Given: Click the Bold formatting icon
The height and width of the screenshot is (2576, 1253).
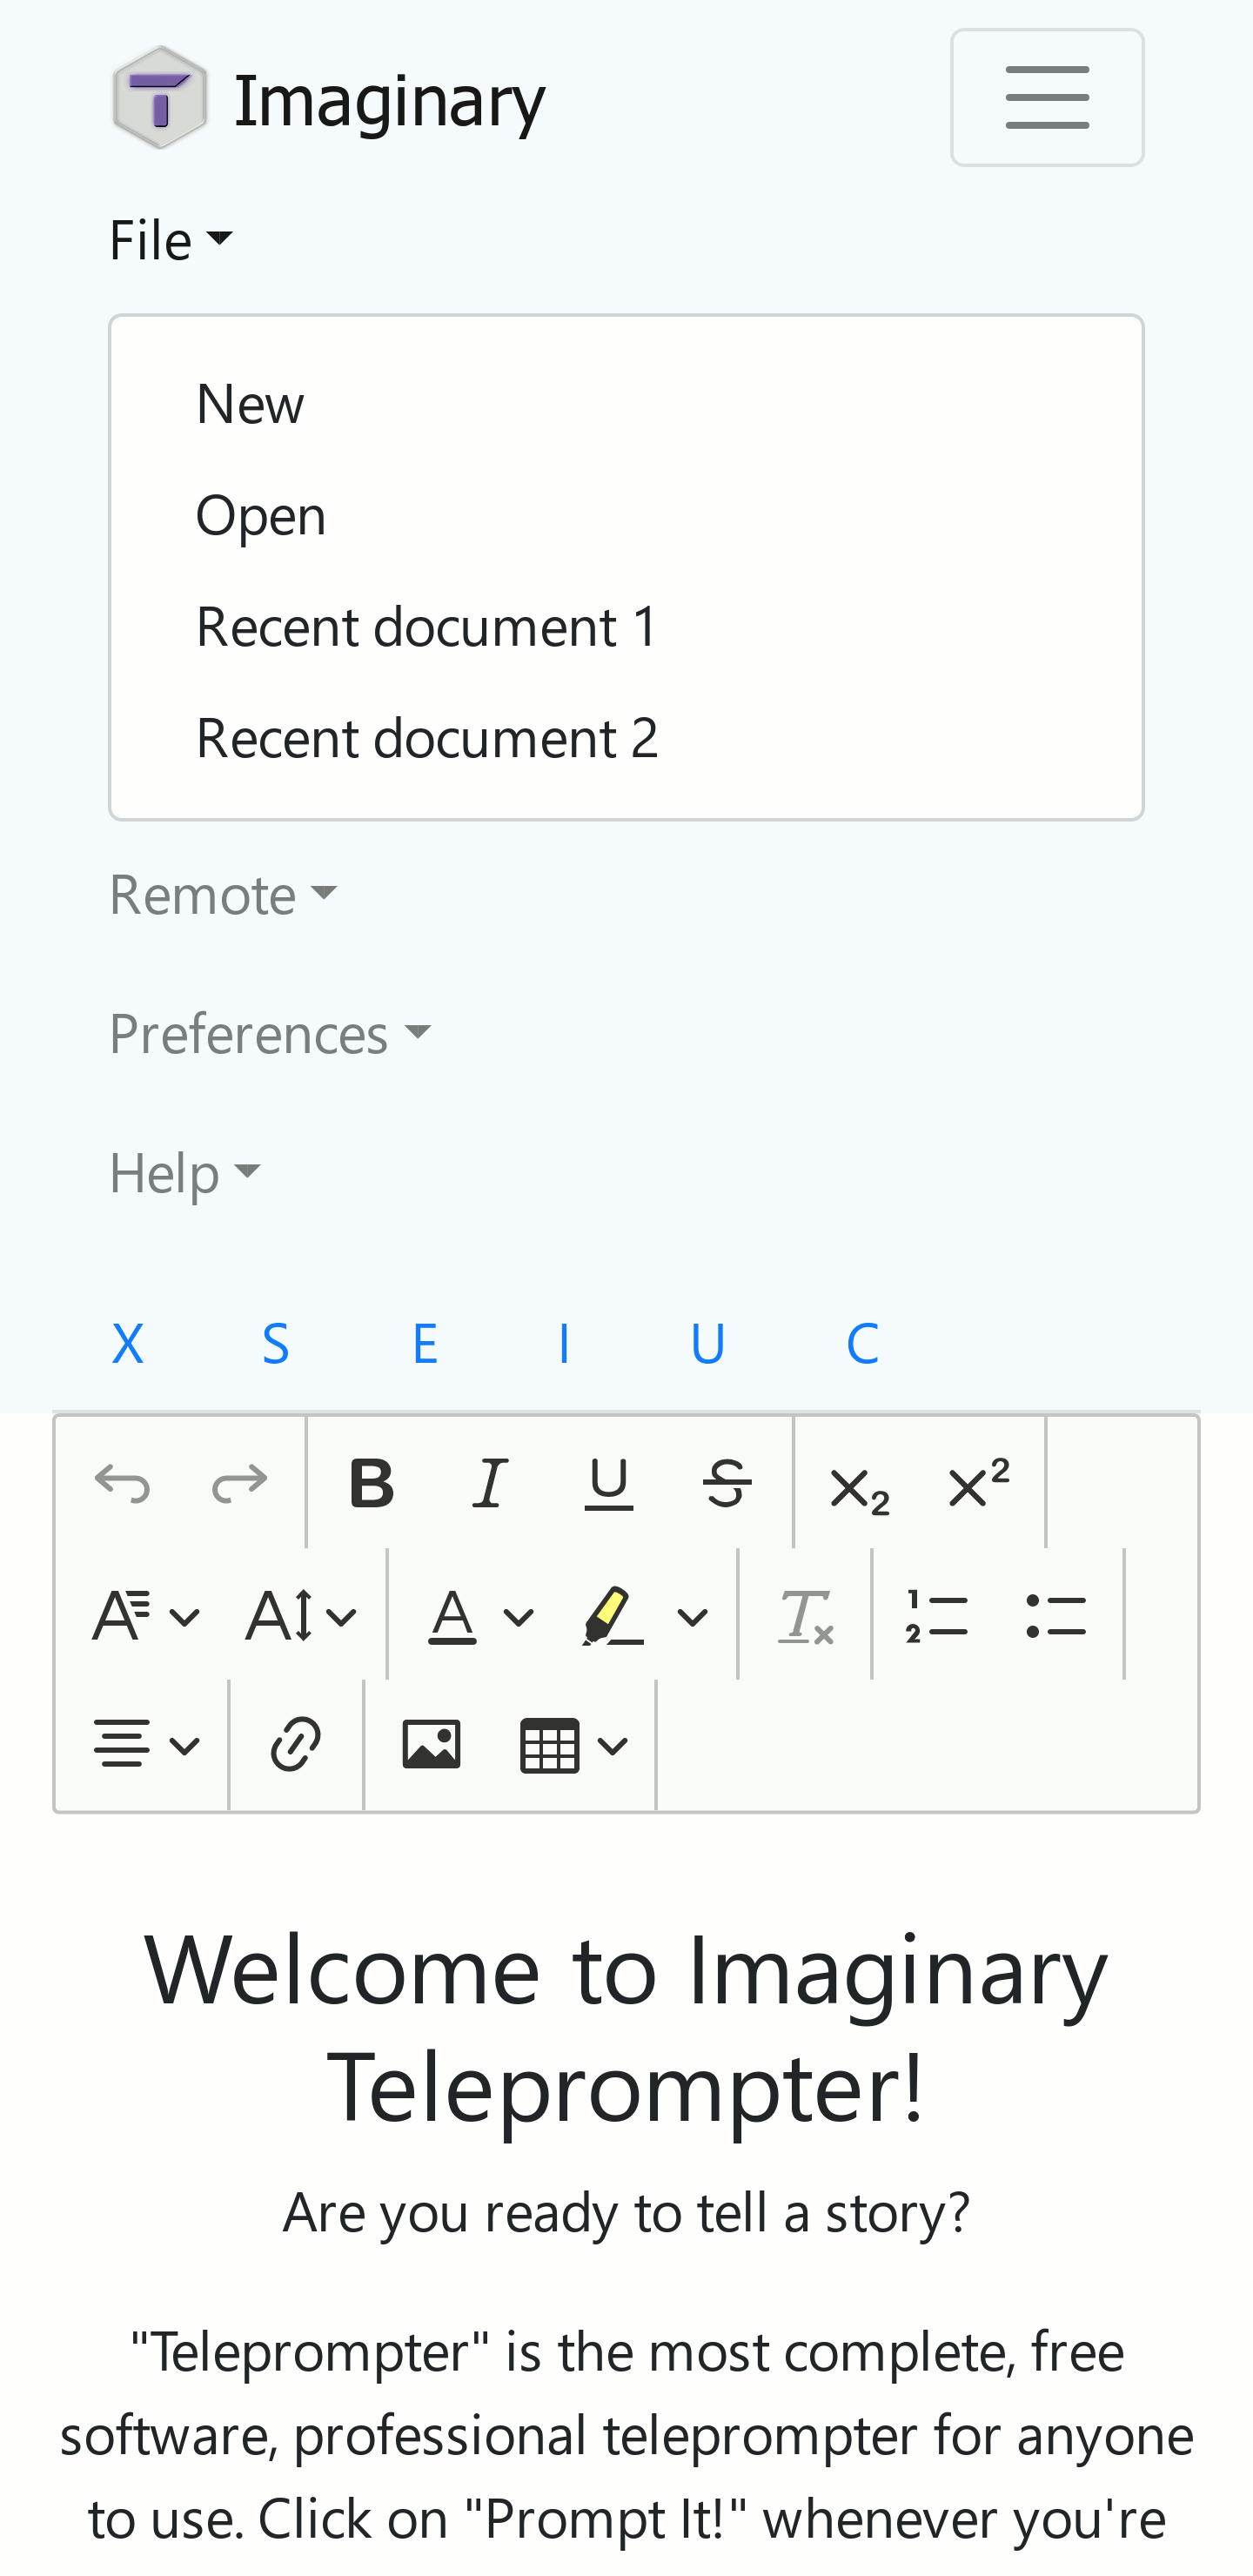Looking at the screenshot, I should [371, 1483].
